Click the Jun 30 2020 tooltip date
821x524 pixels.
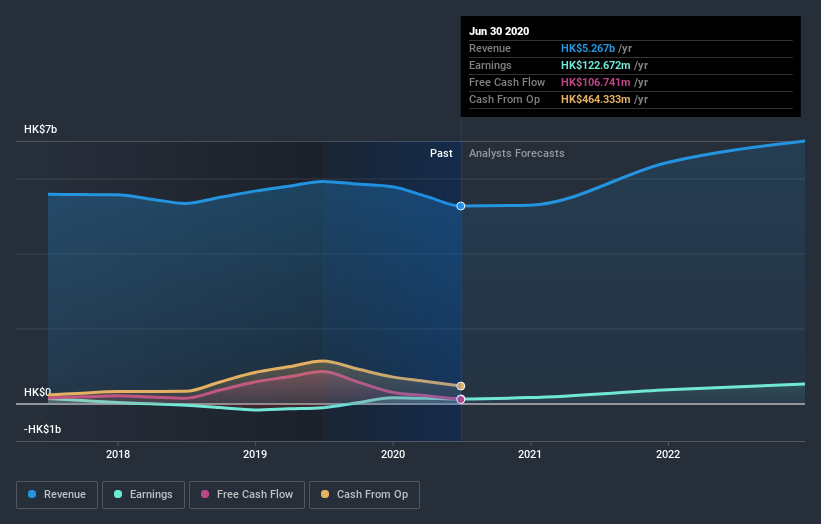coord(499,31)
